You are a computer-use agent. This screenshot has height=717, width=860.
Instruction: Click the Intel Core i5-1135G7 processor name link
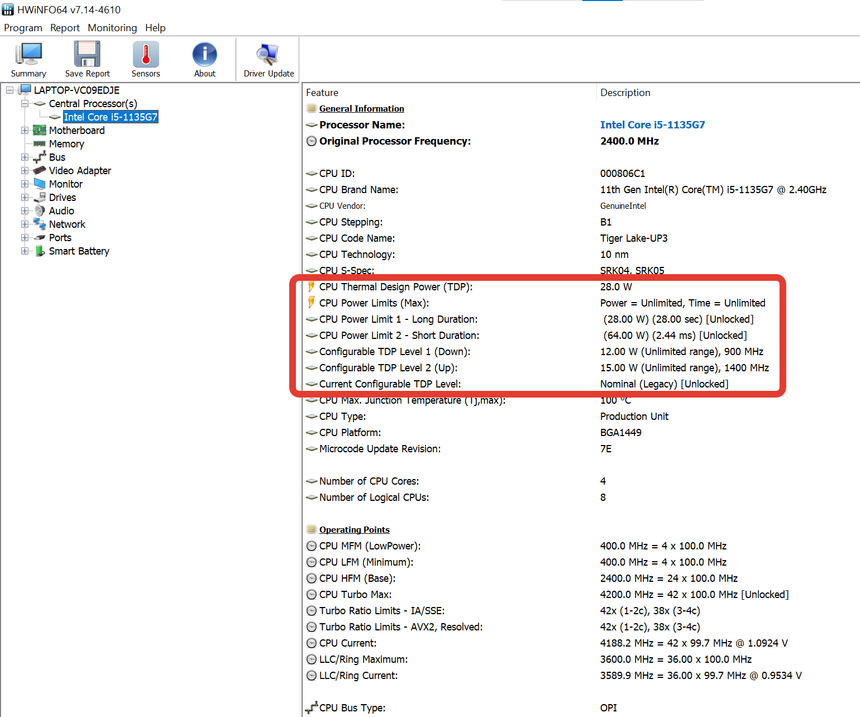pyautogui.click(x=652, y=125)
